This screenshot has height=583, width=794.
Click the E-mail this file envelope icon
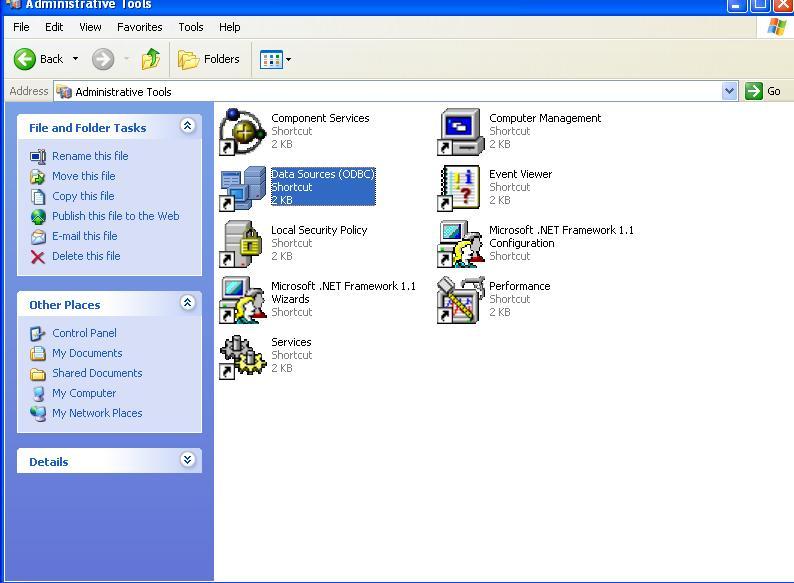(x=38, y=237)
